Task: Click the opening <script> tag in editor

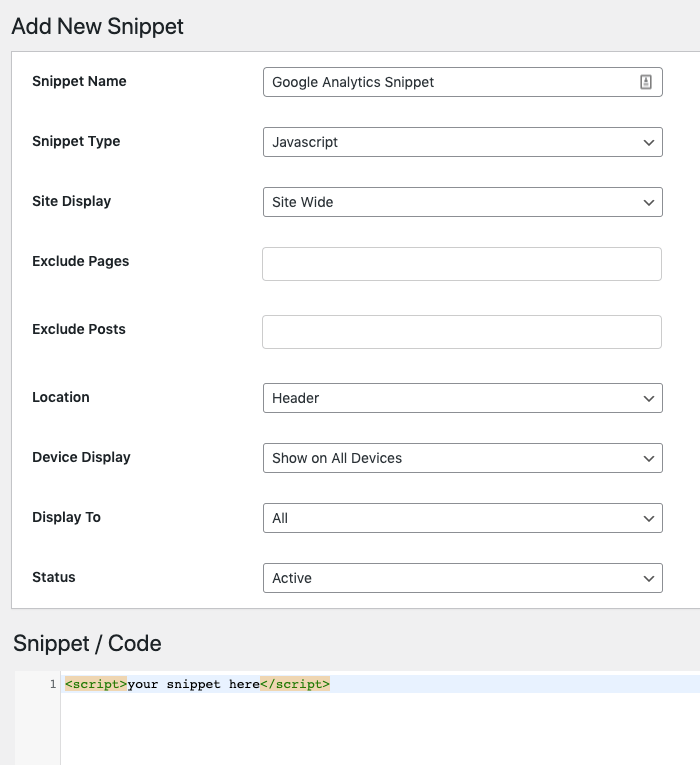Action: 96,684
